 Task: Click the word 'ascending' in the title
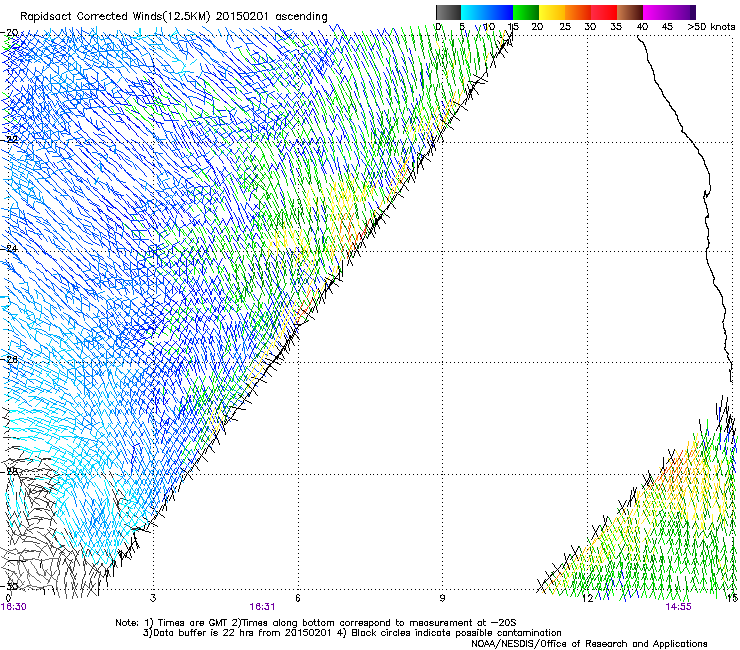pyautogui.click(x=301, y=17)
